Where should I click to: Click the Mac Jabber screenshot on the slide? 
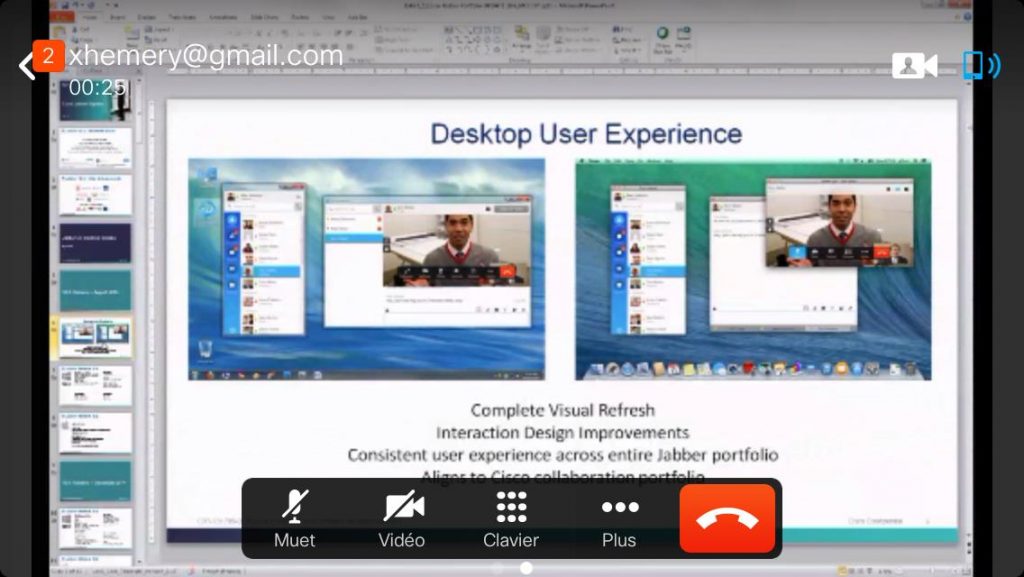pos(753,268)
